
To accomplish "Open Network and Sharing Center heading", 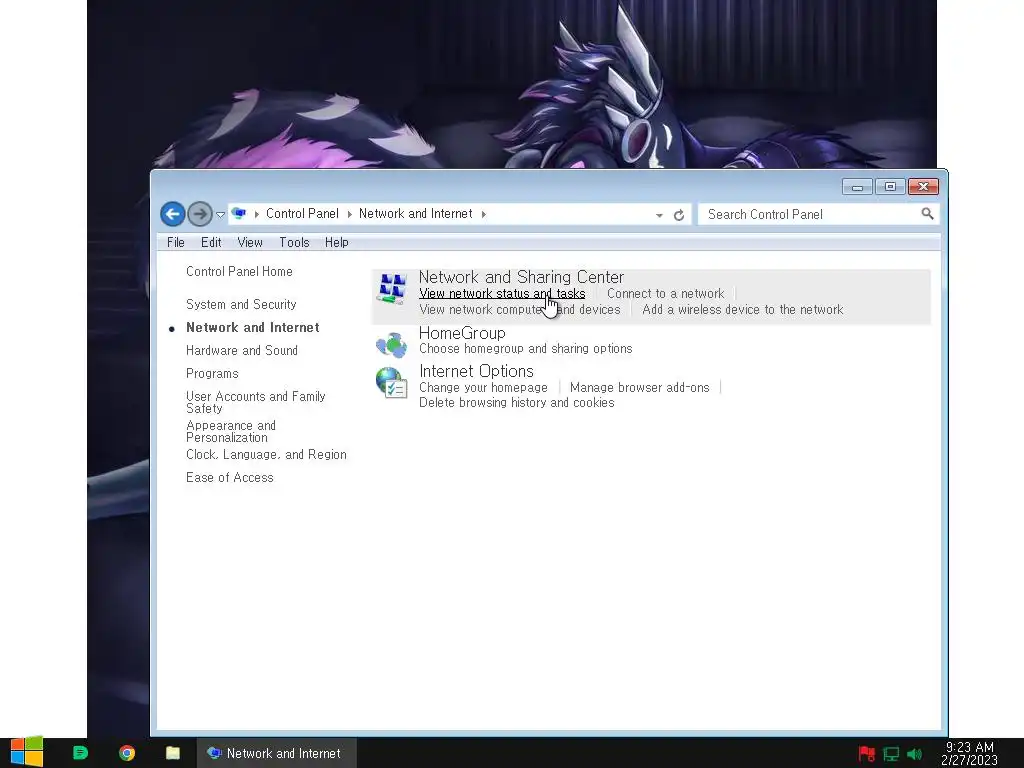I will tap(521, 277).
